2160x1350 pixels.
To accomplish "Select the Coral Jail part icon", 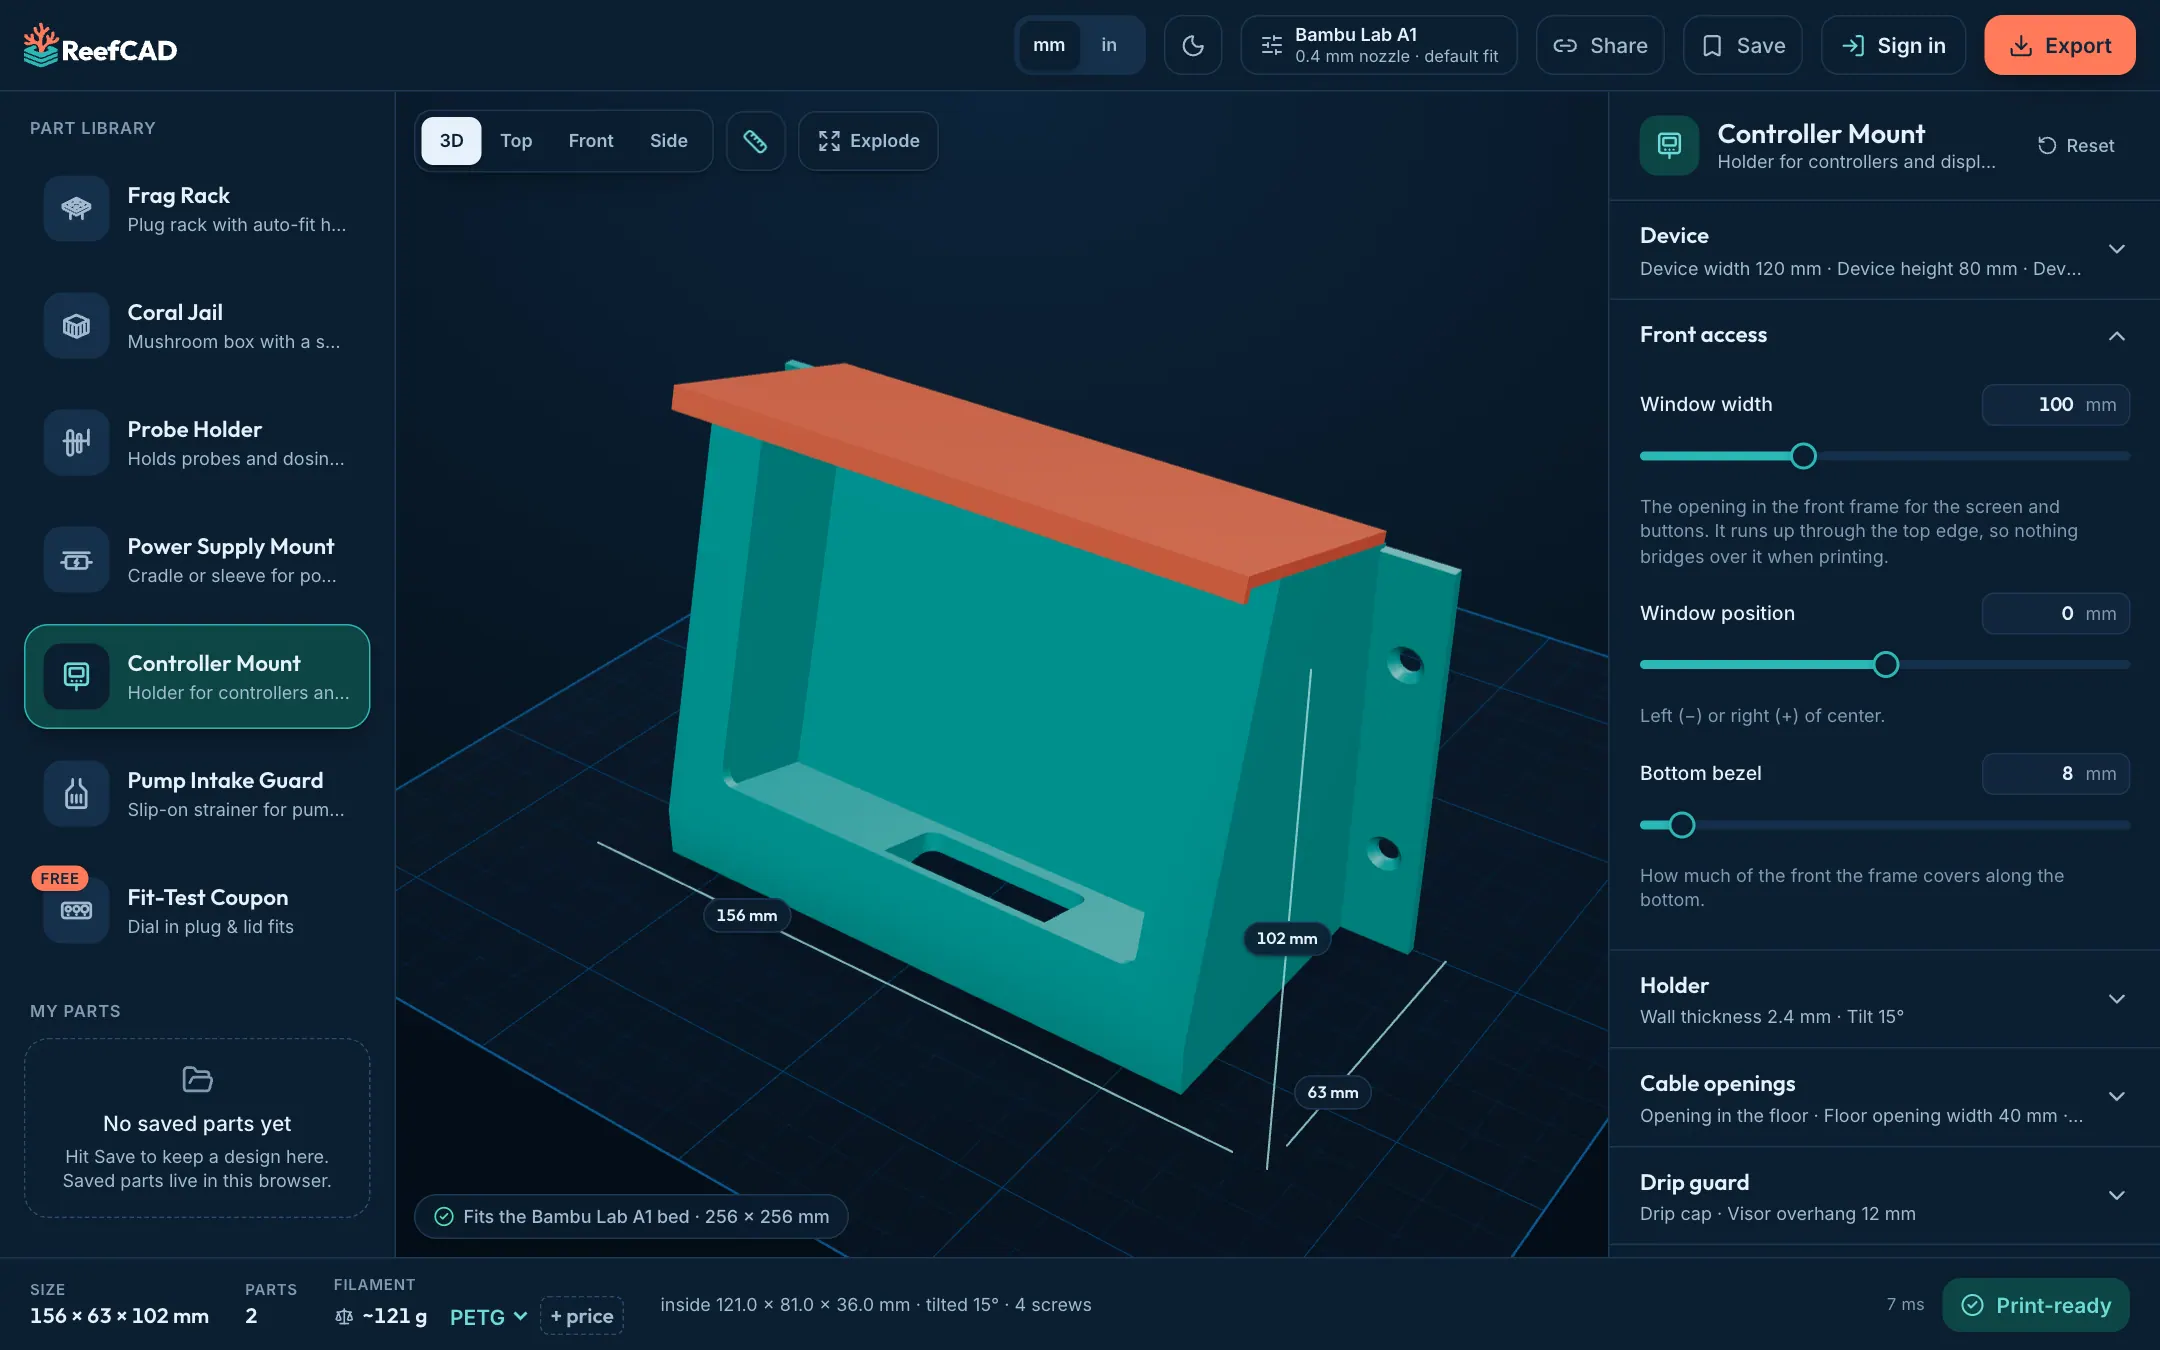I will [x=76, y=325].
